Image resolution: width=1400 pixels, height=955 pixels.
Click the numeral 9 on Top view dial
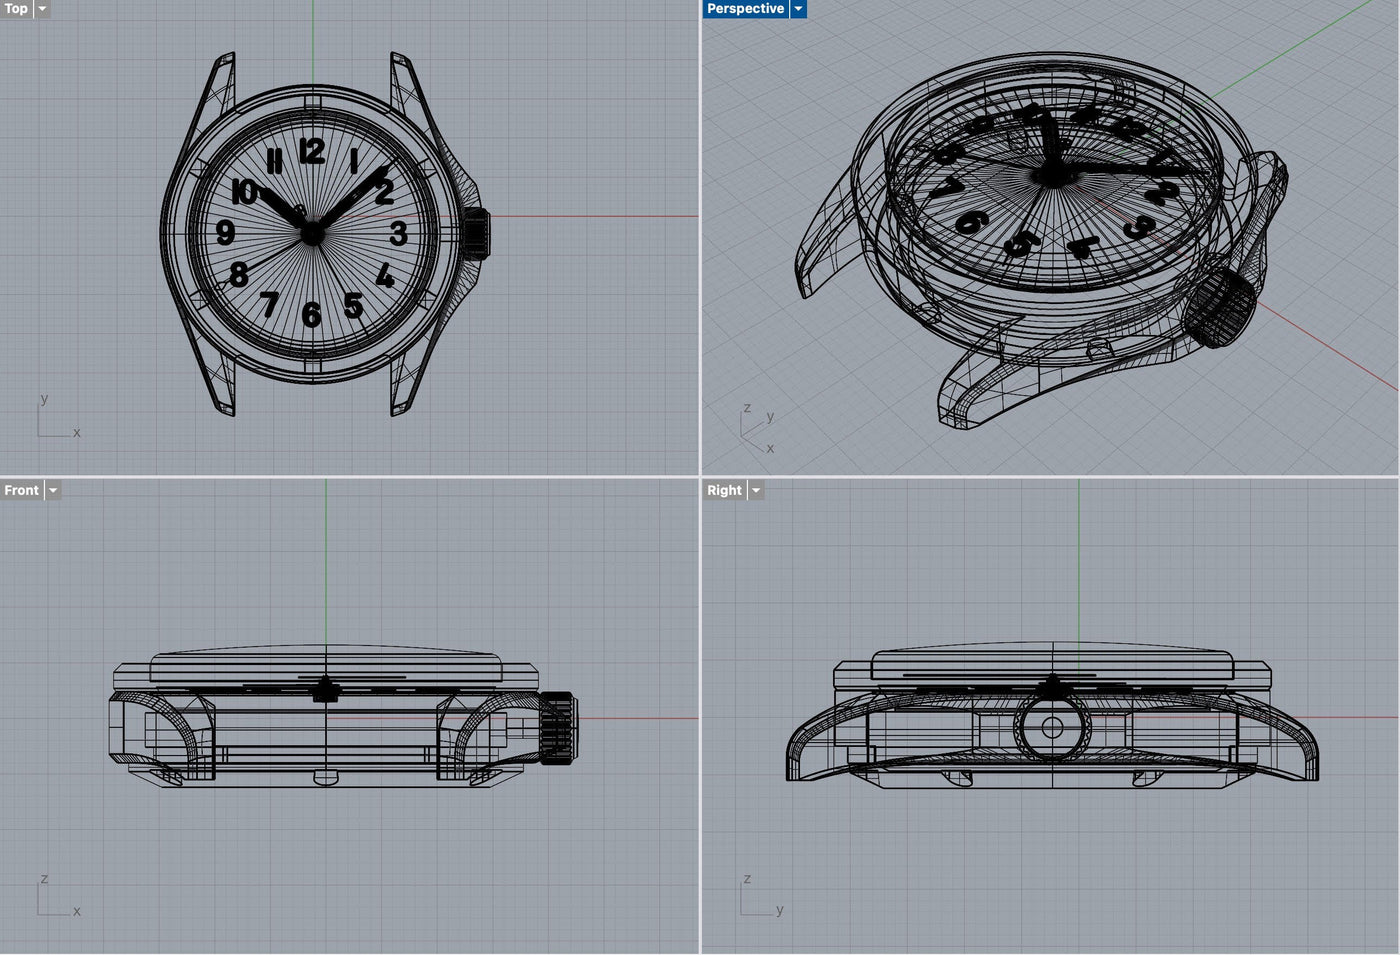[226, 233]
